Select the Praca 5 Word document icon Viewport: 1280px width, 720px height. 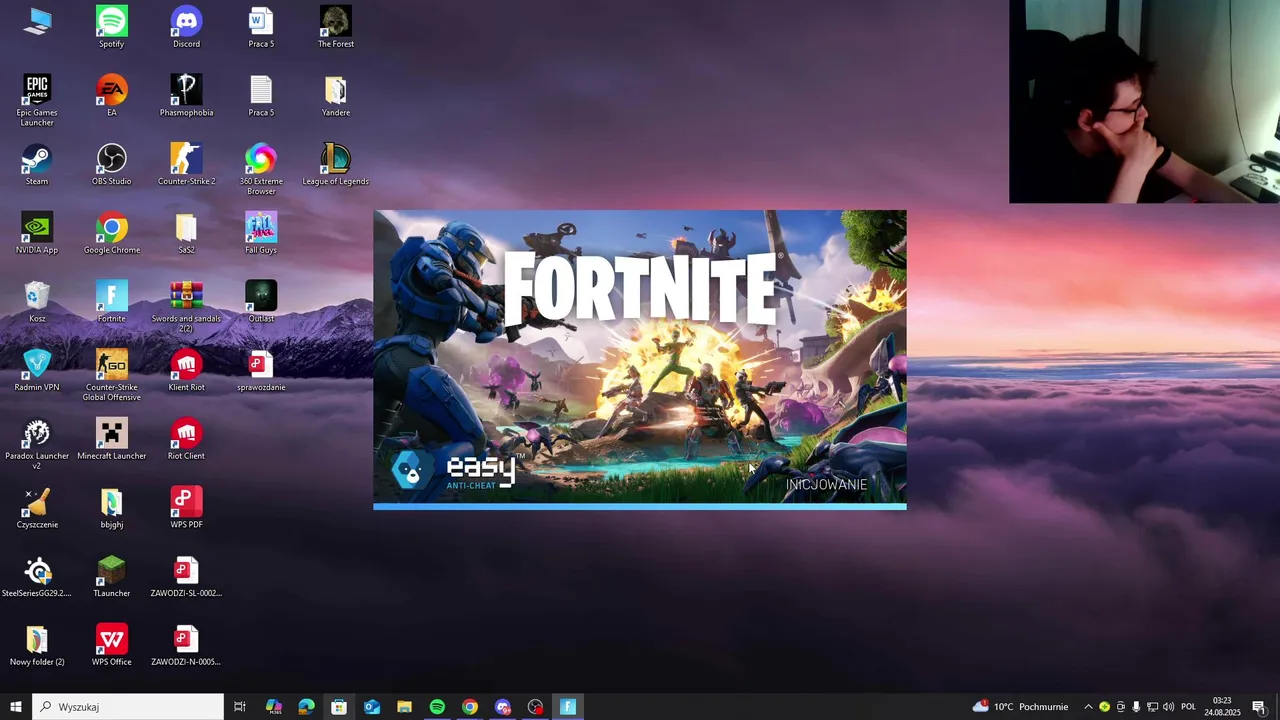[261, 27]
